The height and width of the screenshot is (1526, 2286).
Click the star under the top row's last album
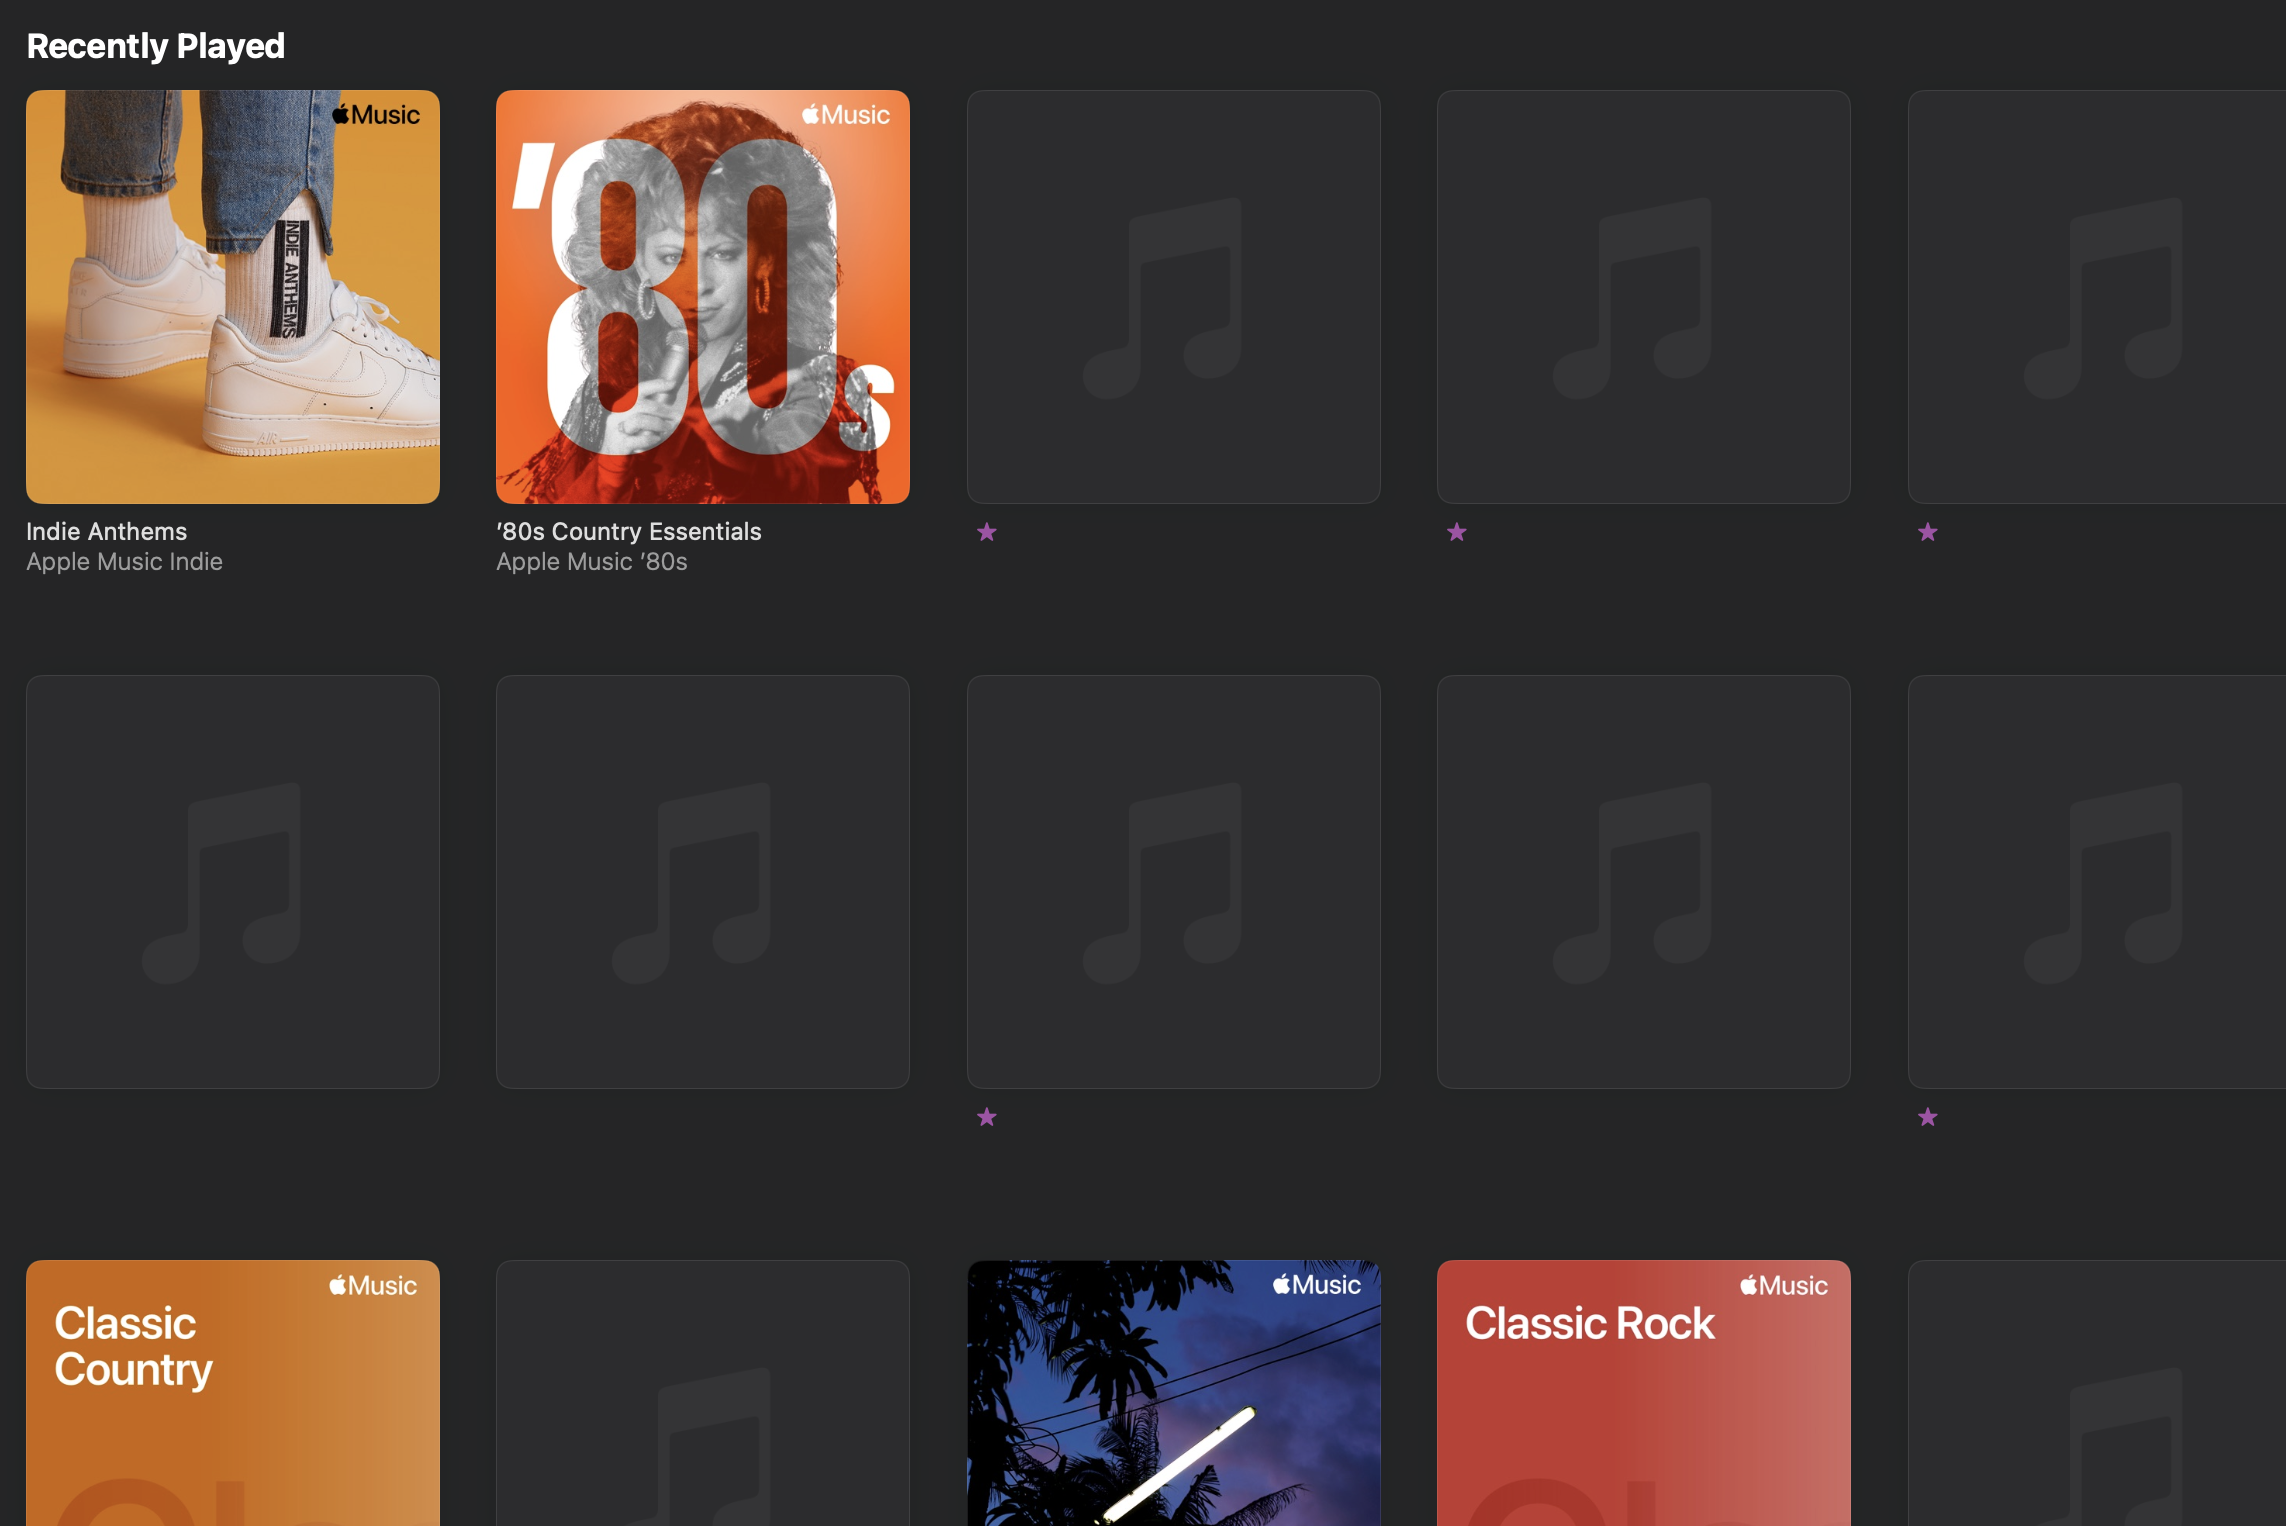pyautogui.click(x=1927, y=532)
